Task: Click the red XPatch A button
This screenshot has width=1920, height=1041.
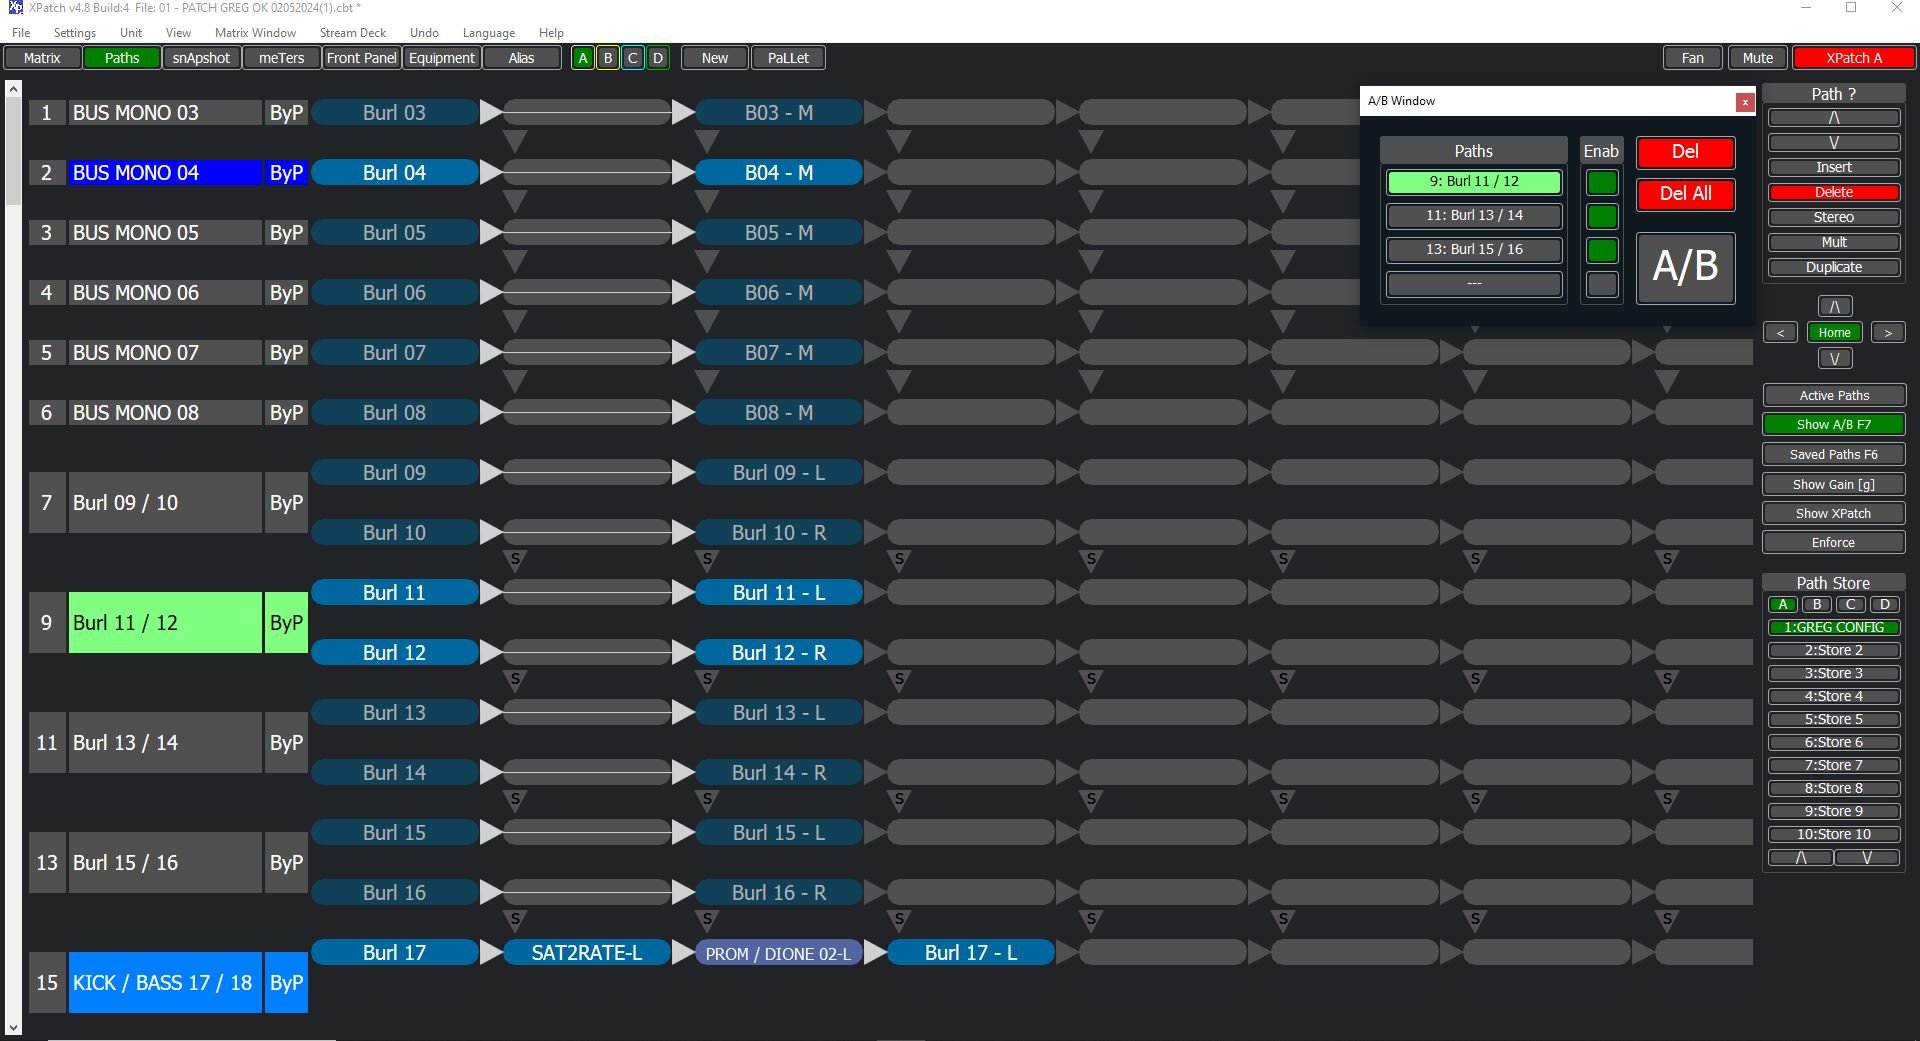Action: click(x=1853, y=58)
